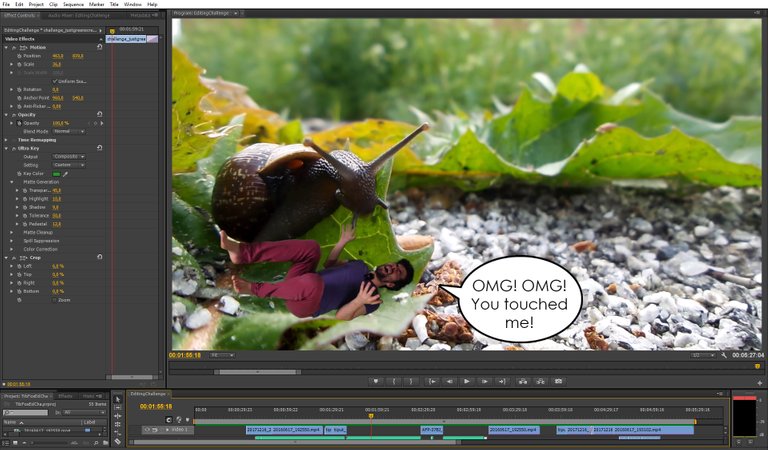Open the Opacity Blend Mode dropdown

pyautogui.click(x=68, y=131)
